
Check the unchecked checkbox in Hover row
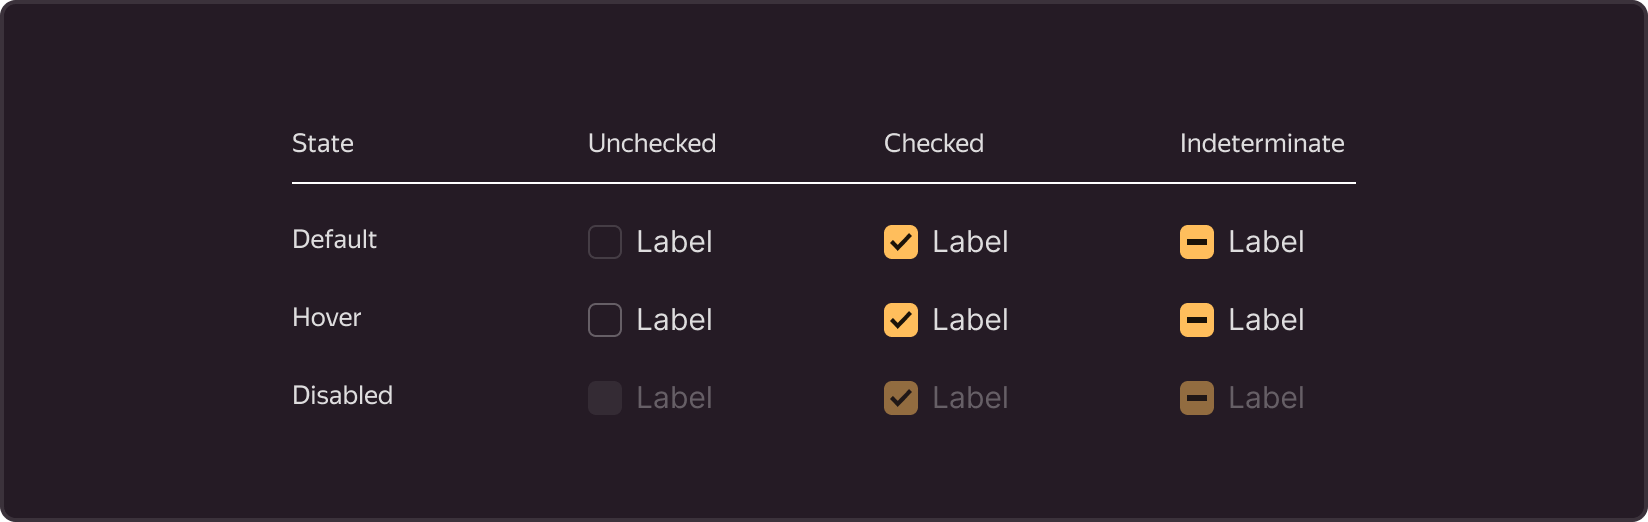605,320
